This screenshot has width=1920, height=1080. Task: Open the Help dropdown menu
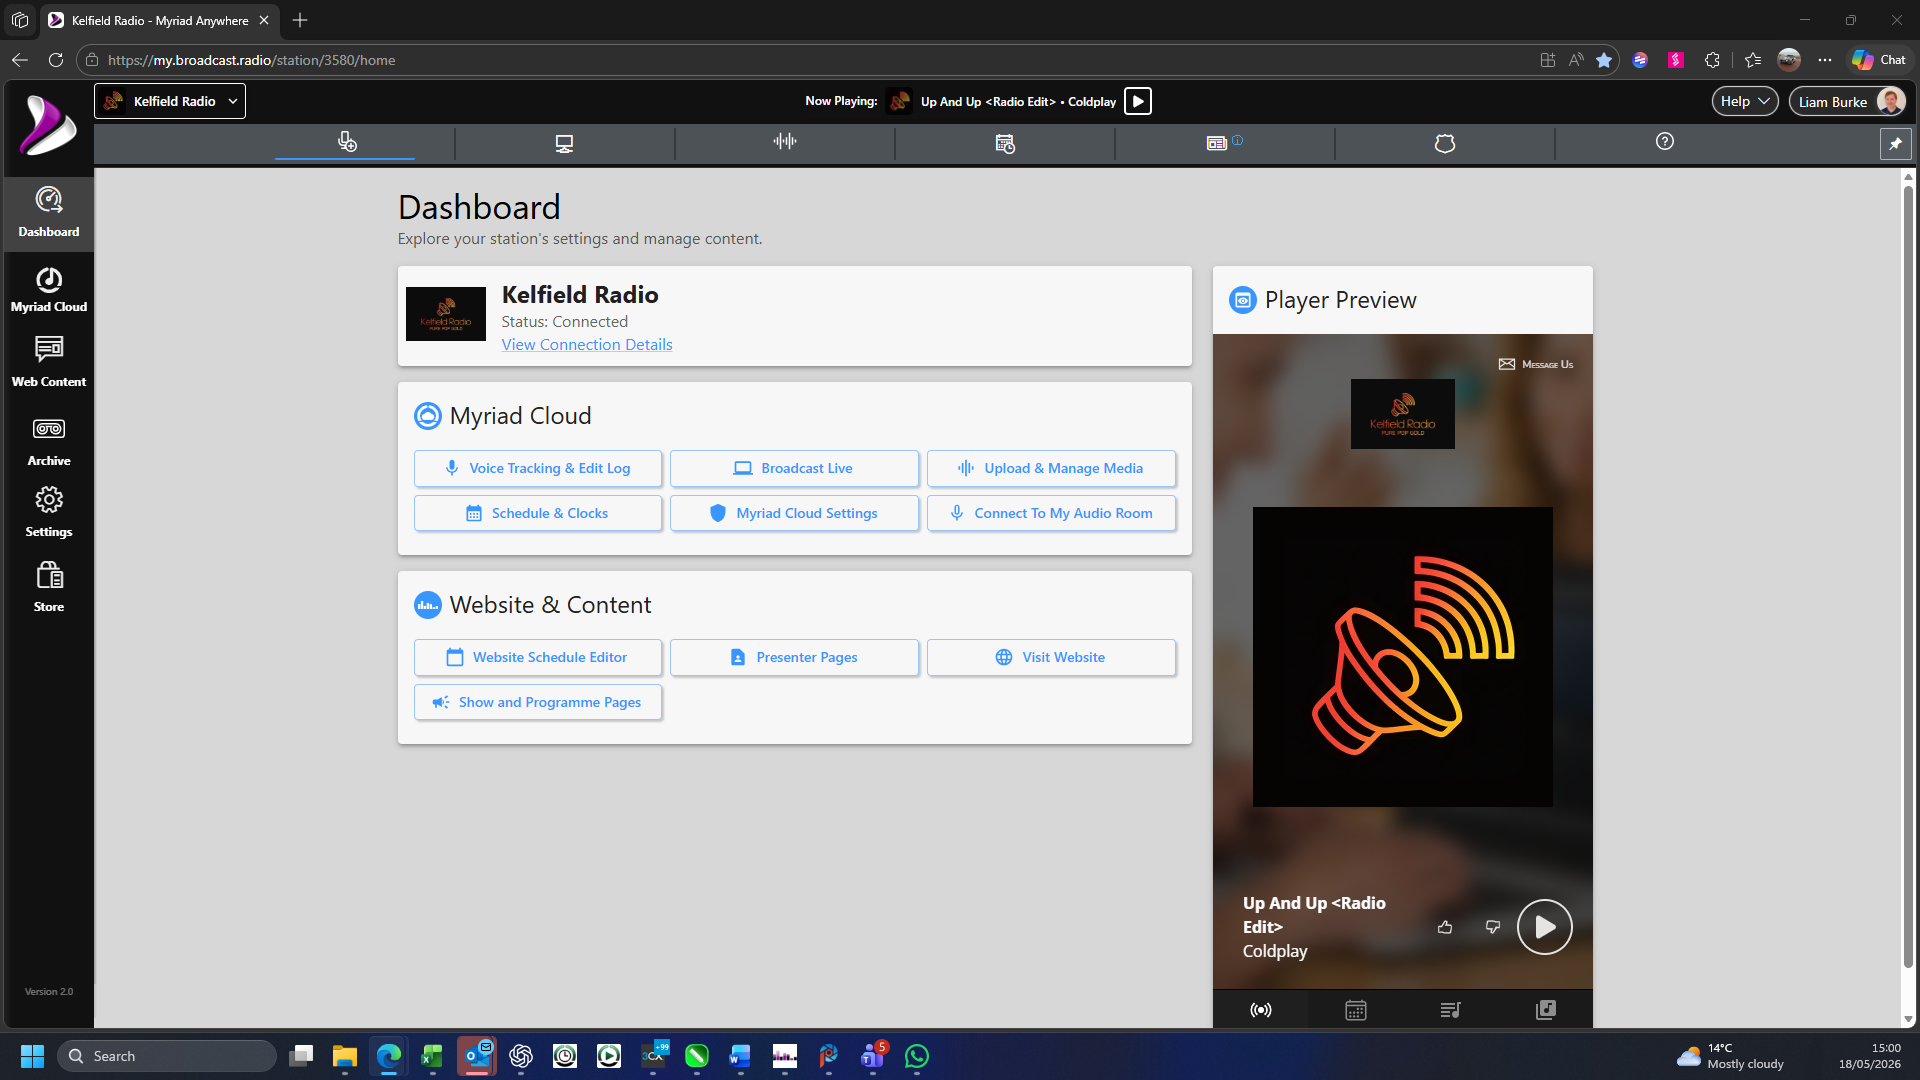[x=1745, y=102]
